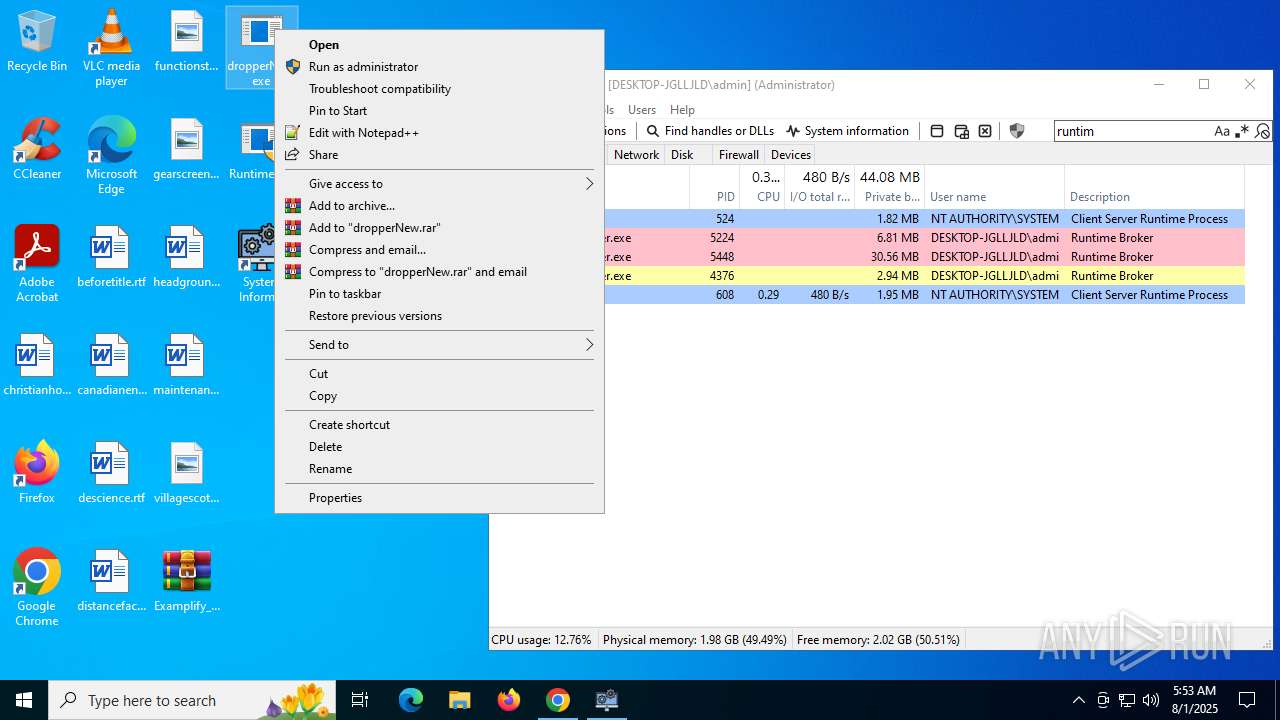Select the Adobe Acrobat desktop shortcut
The image size is (1280, 720).
point(37,263)
